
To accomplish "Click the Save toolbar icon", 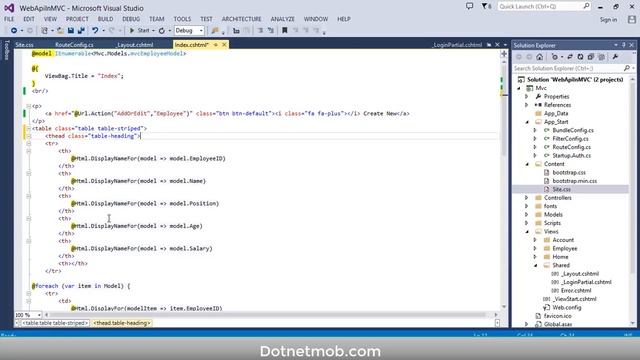I will pos(71,31).
